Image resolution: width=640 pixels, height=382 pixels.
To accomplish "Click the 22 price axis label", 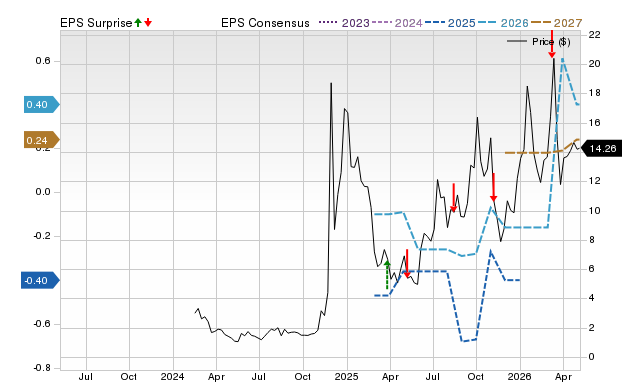I will 594,35.
